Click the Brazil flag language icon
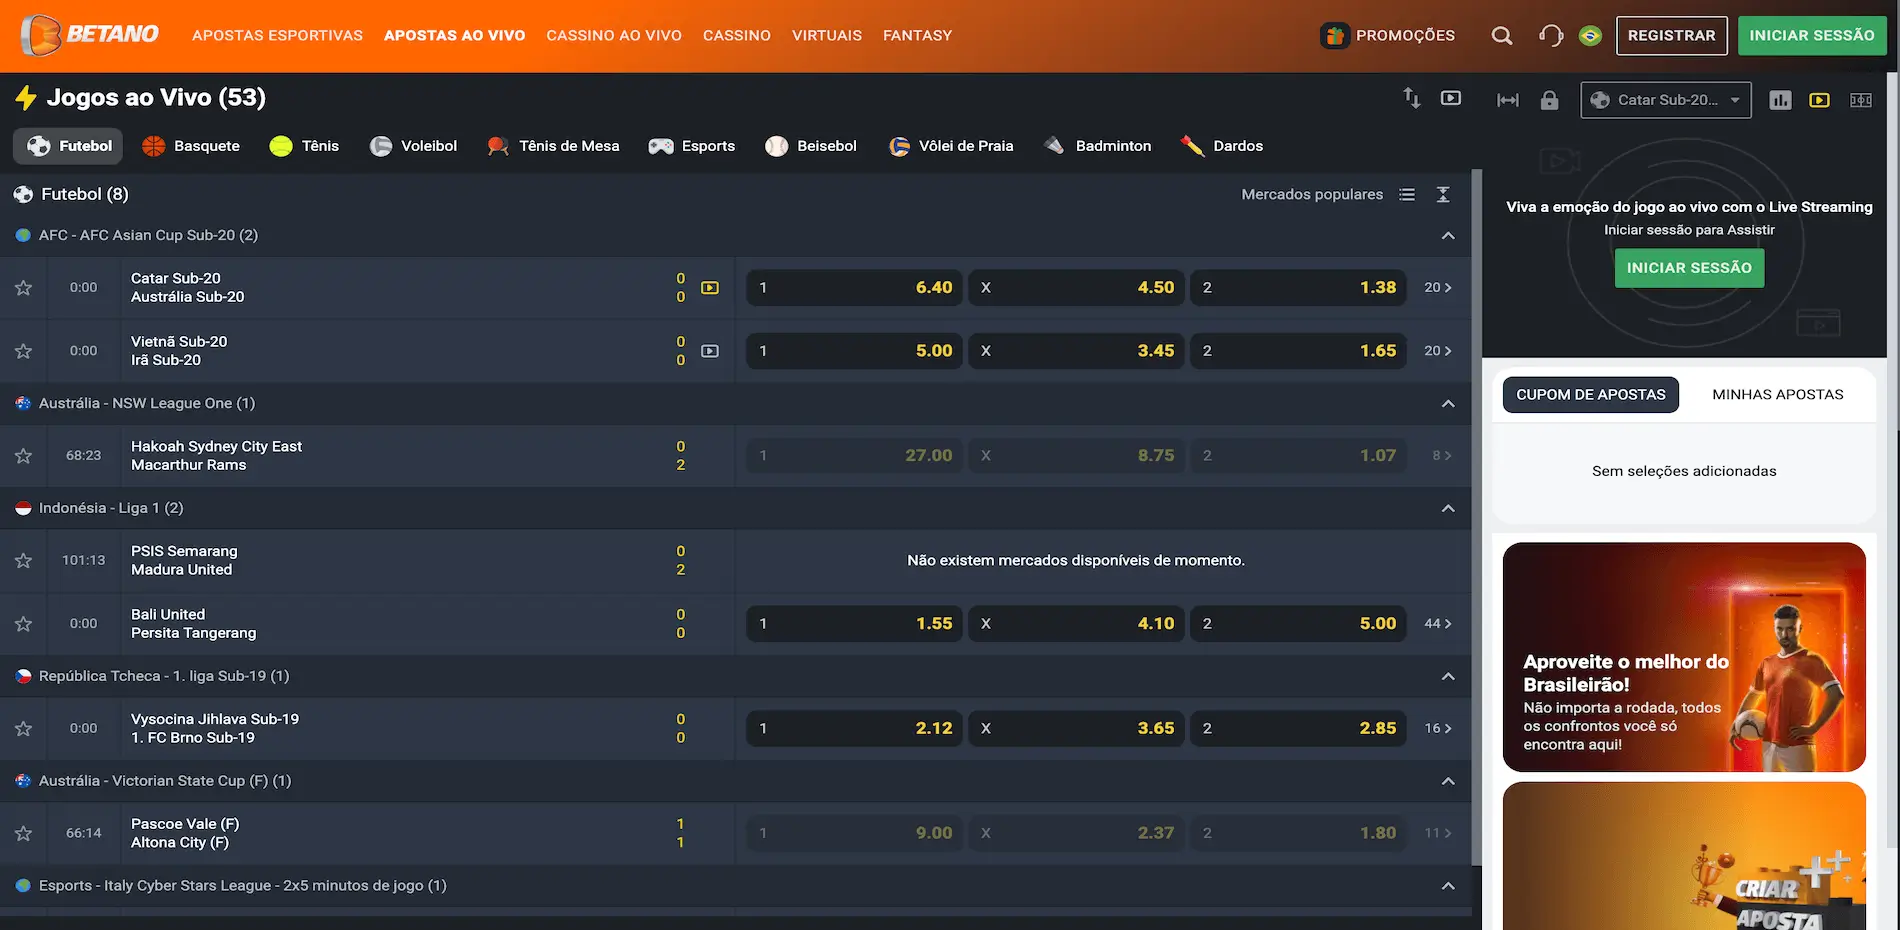 [x=1590, y=36]
